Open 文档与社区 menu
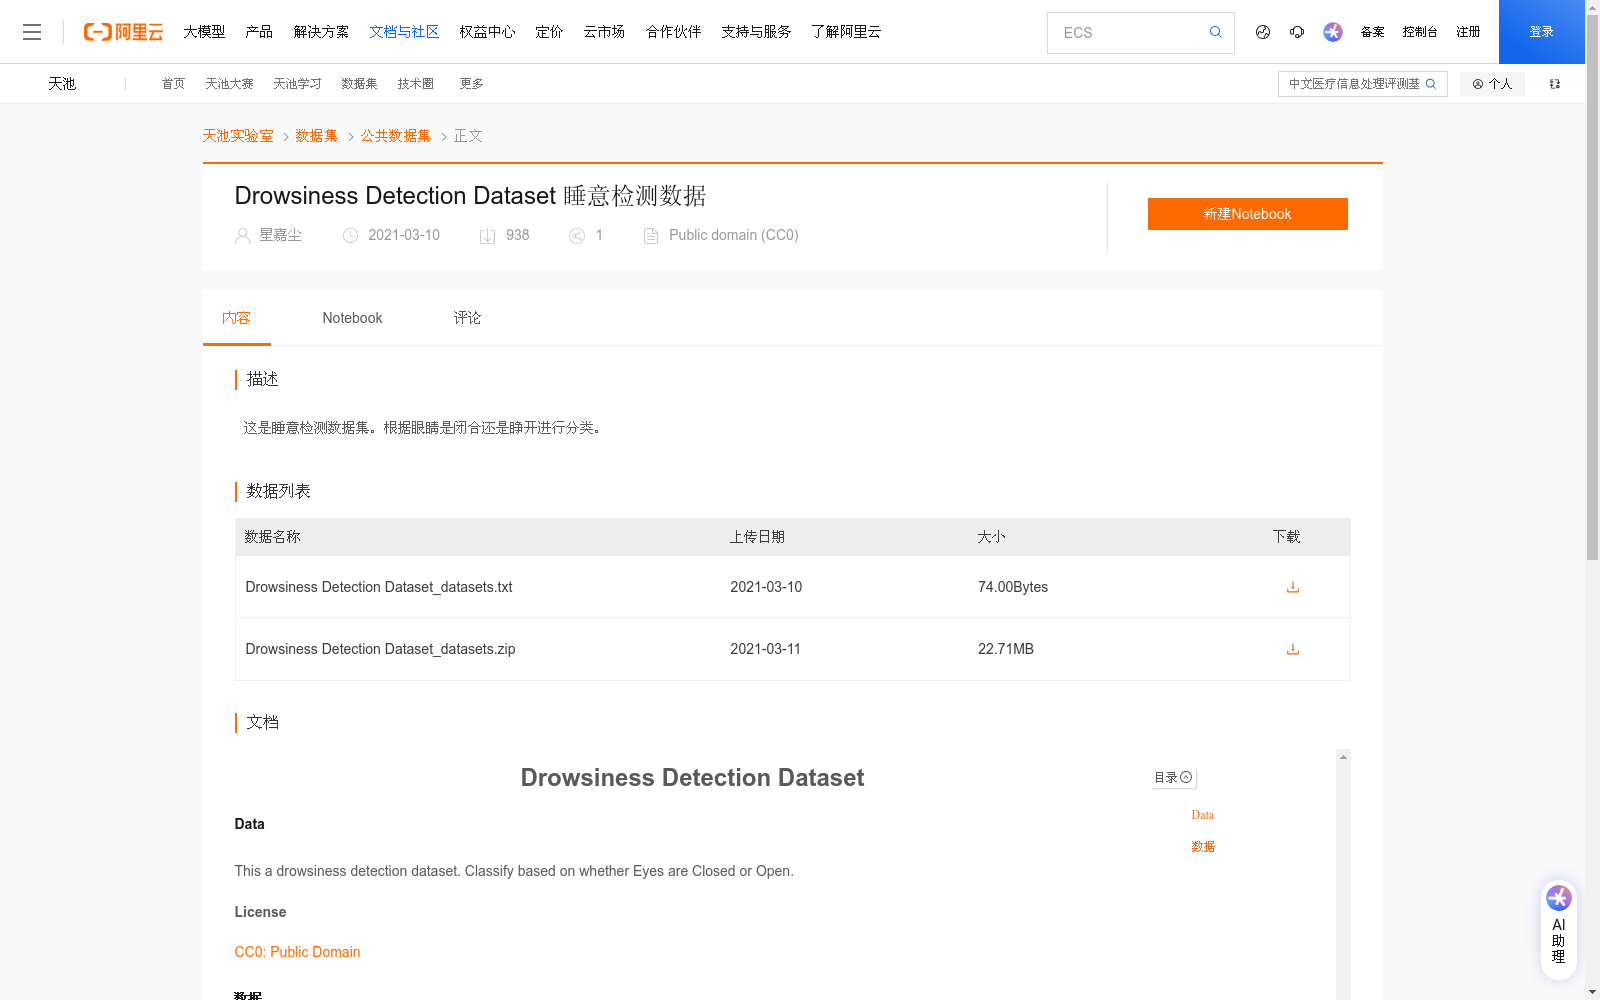Image resolution: width=1600 pixels, height=1000 pixels. (x=404, y=32)
